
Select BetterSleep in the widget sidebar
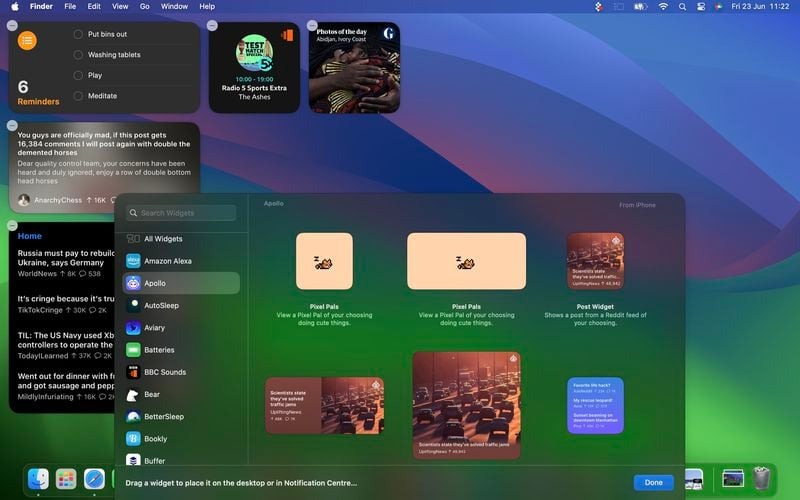point(181,416)
